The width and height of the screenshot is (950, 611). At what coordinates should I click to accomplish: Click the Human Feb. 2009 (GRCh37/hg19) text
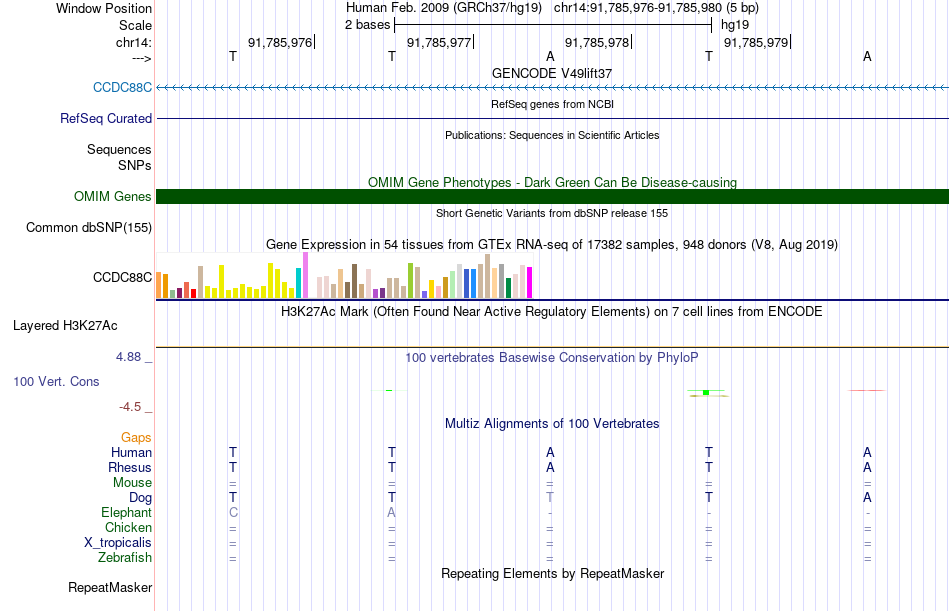446,8
